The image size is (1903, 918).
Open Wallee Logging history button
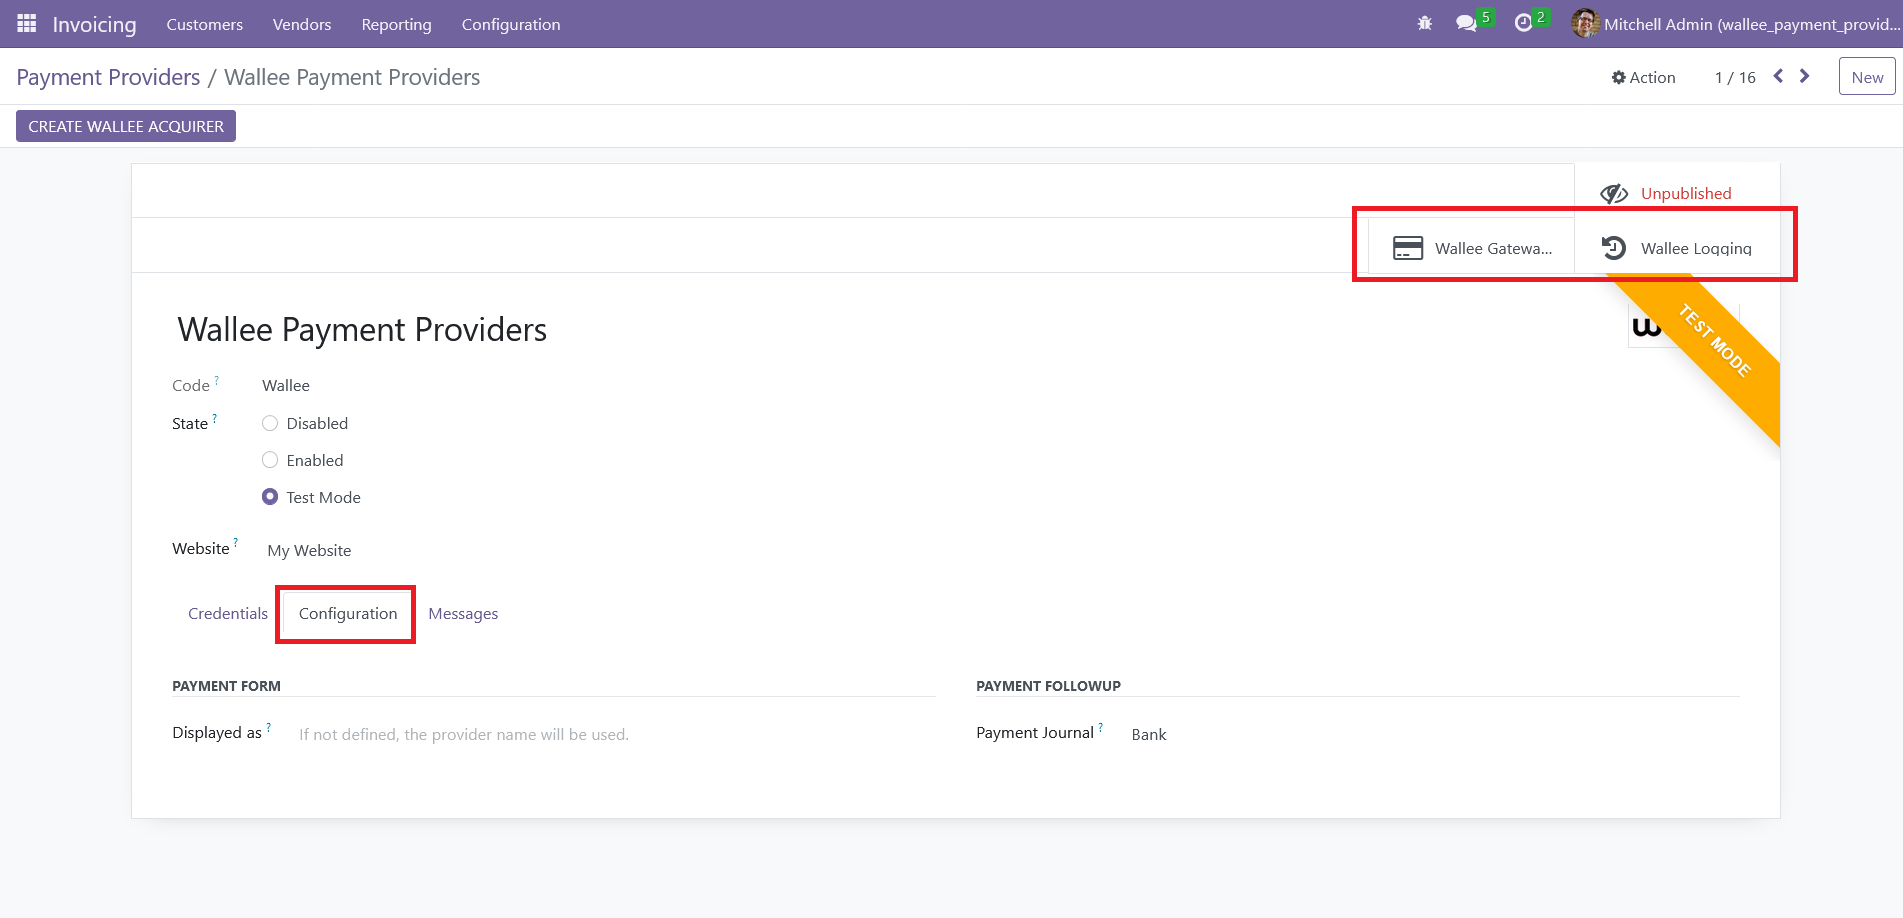(1677, 248)
